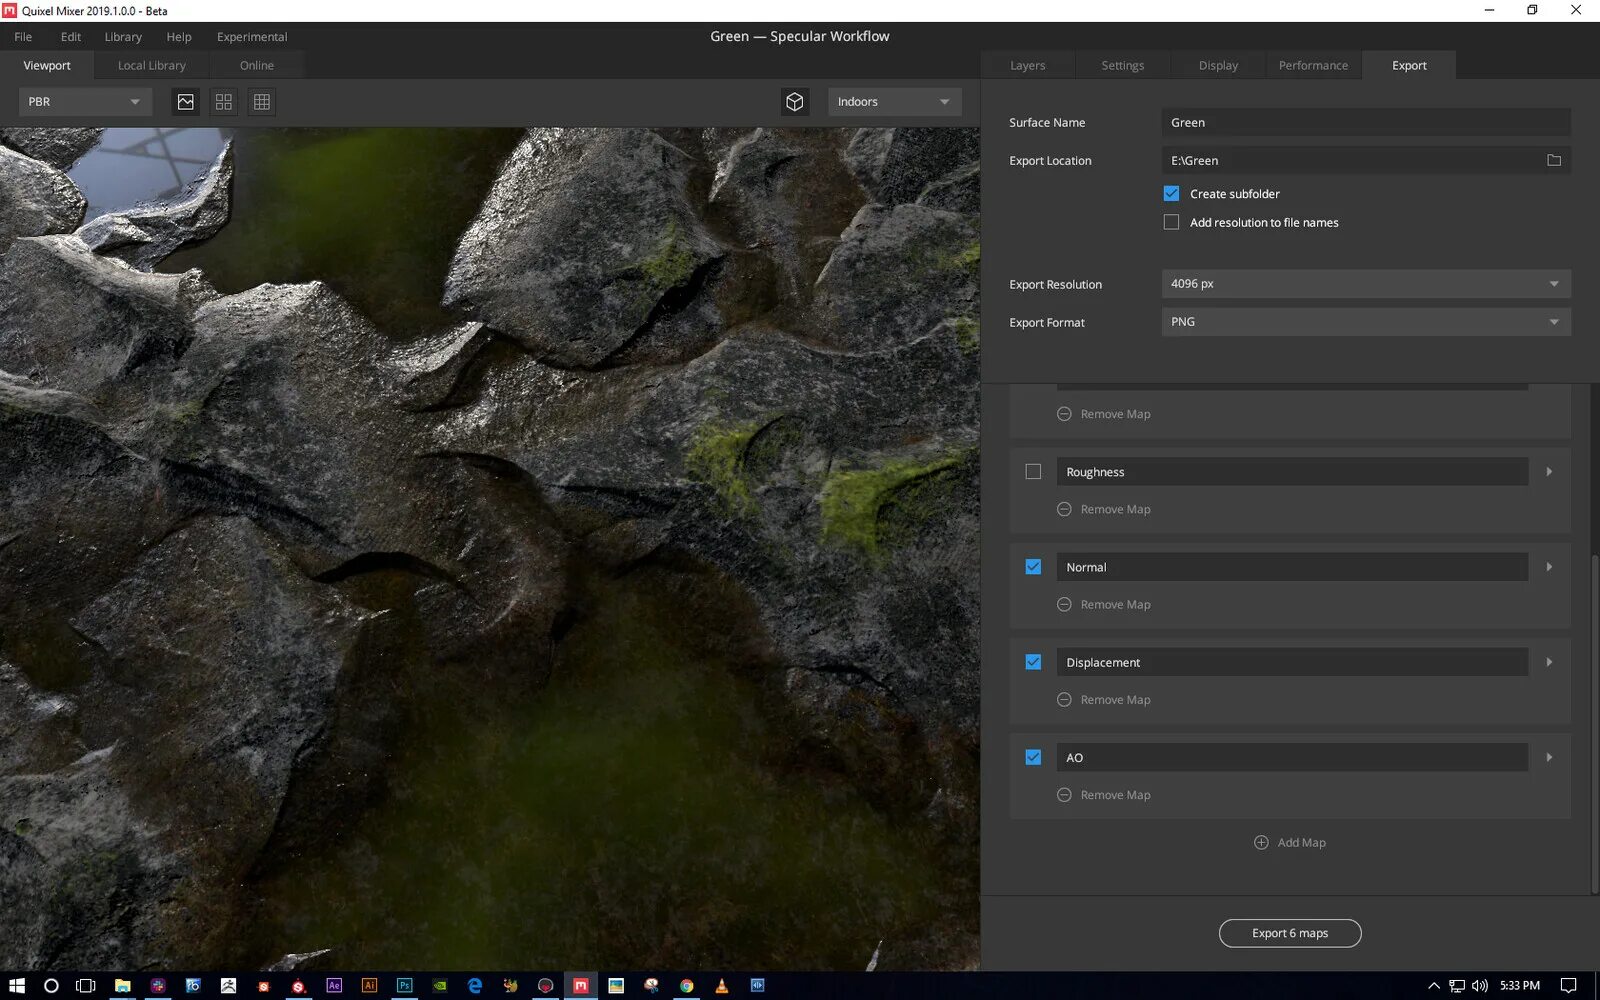Viewport: 1600px width, 1000px height.
Task: Click the 3D cube mesh preview icon
Action: 795,102
